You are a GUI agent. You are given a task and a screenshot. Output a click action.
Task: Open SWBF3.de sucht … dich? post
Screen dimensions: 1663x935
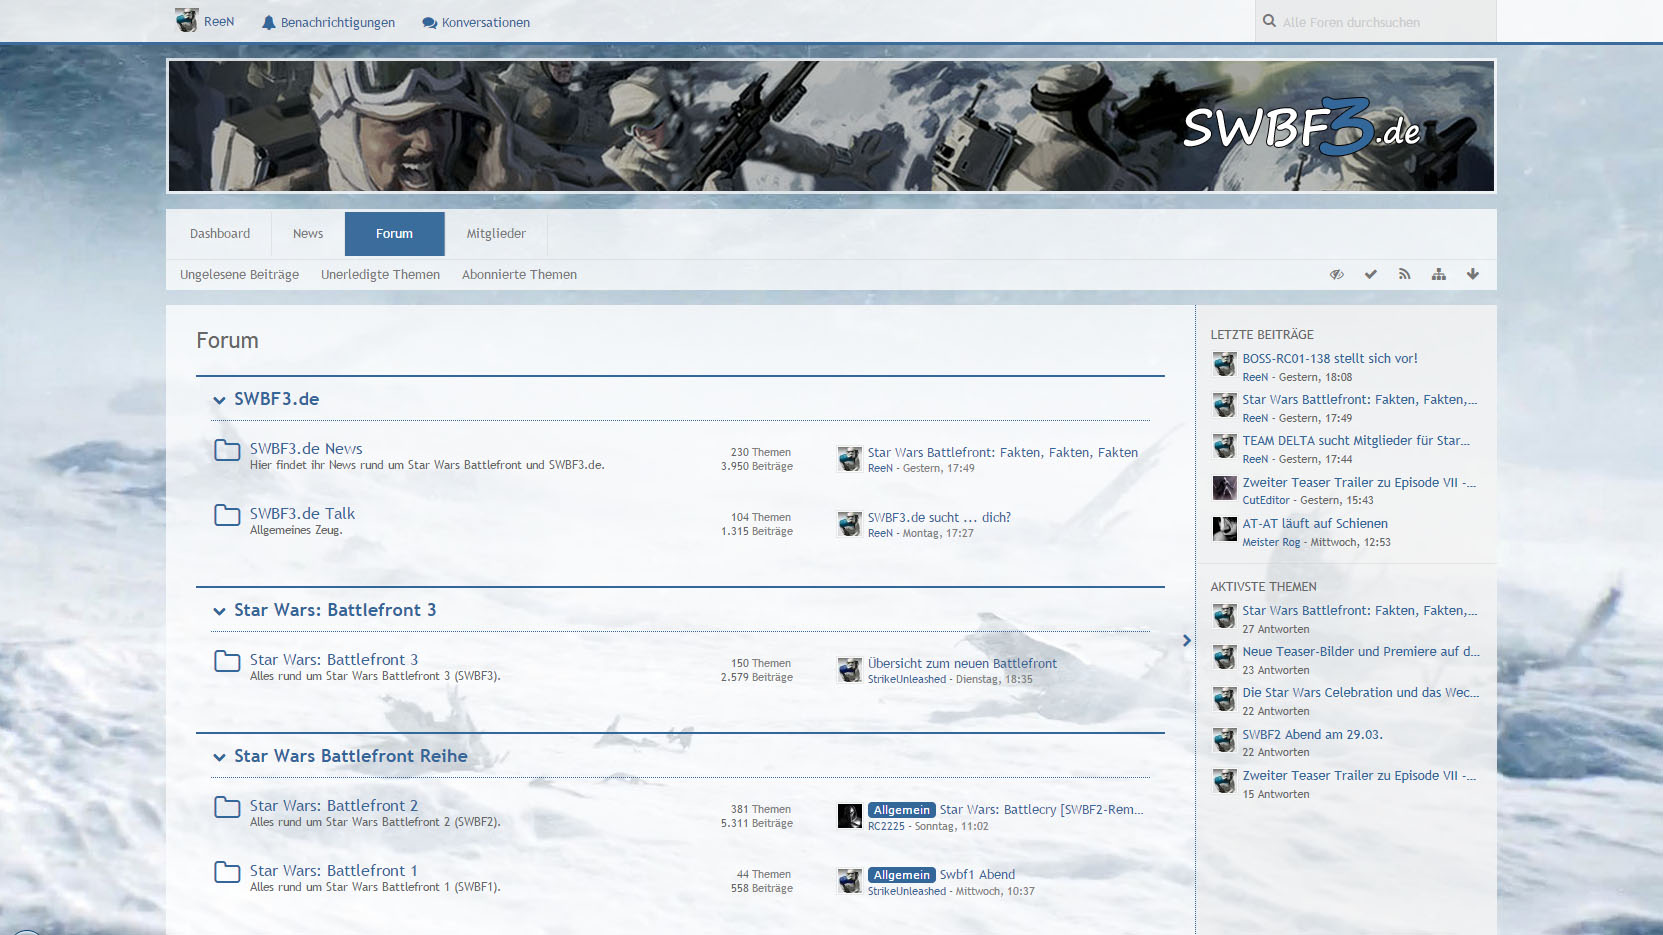coord(939,518)
